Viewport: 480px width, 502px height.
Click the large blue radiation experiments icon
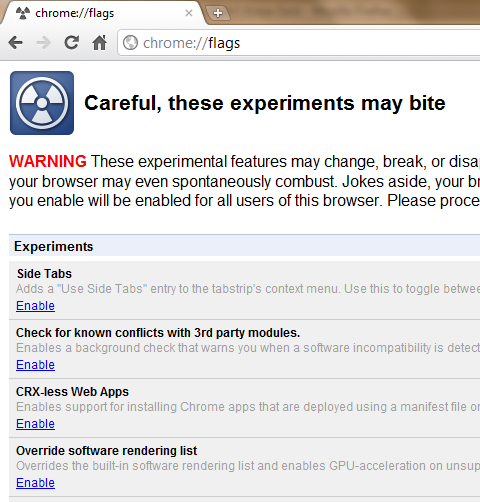42,103
